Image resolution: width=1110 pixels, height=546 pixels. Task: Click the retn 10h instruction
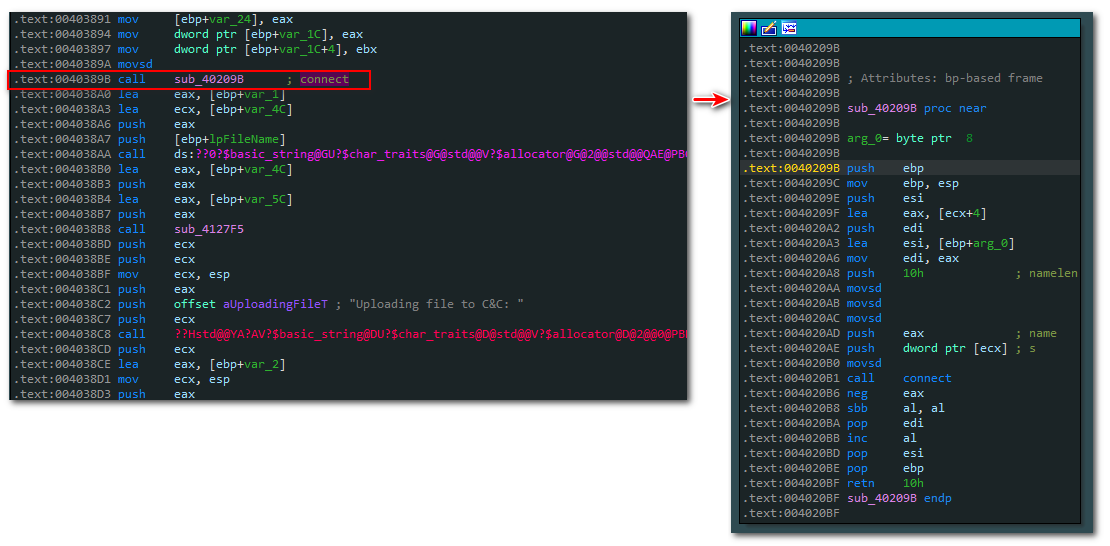pyautogui.click(x=832, y=483)
